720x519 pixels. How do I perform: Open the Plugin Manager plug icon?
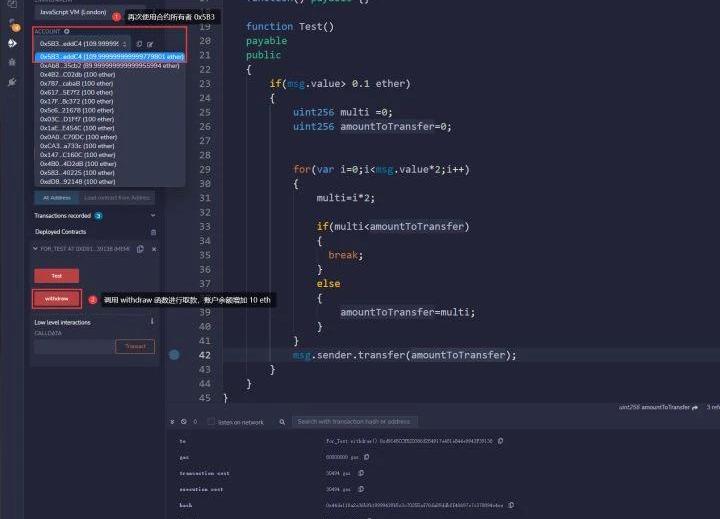[12, 81]
